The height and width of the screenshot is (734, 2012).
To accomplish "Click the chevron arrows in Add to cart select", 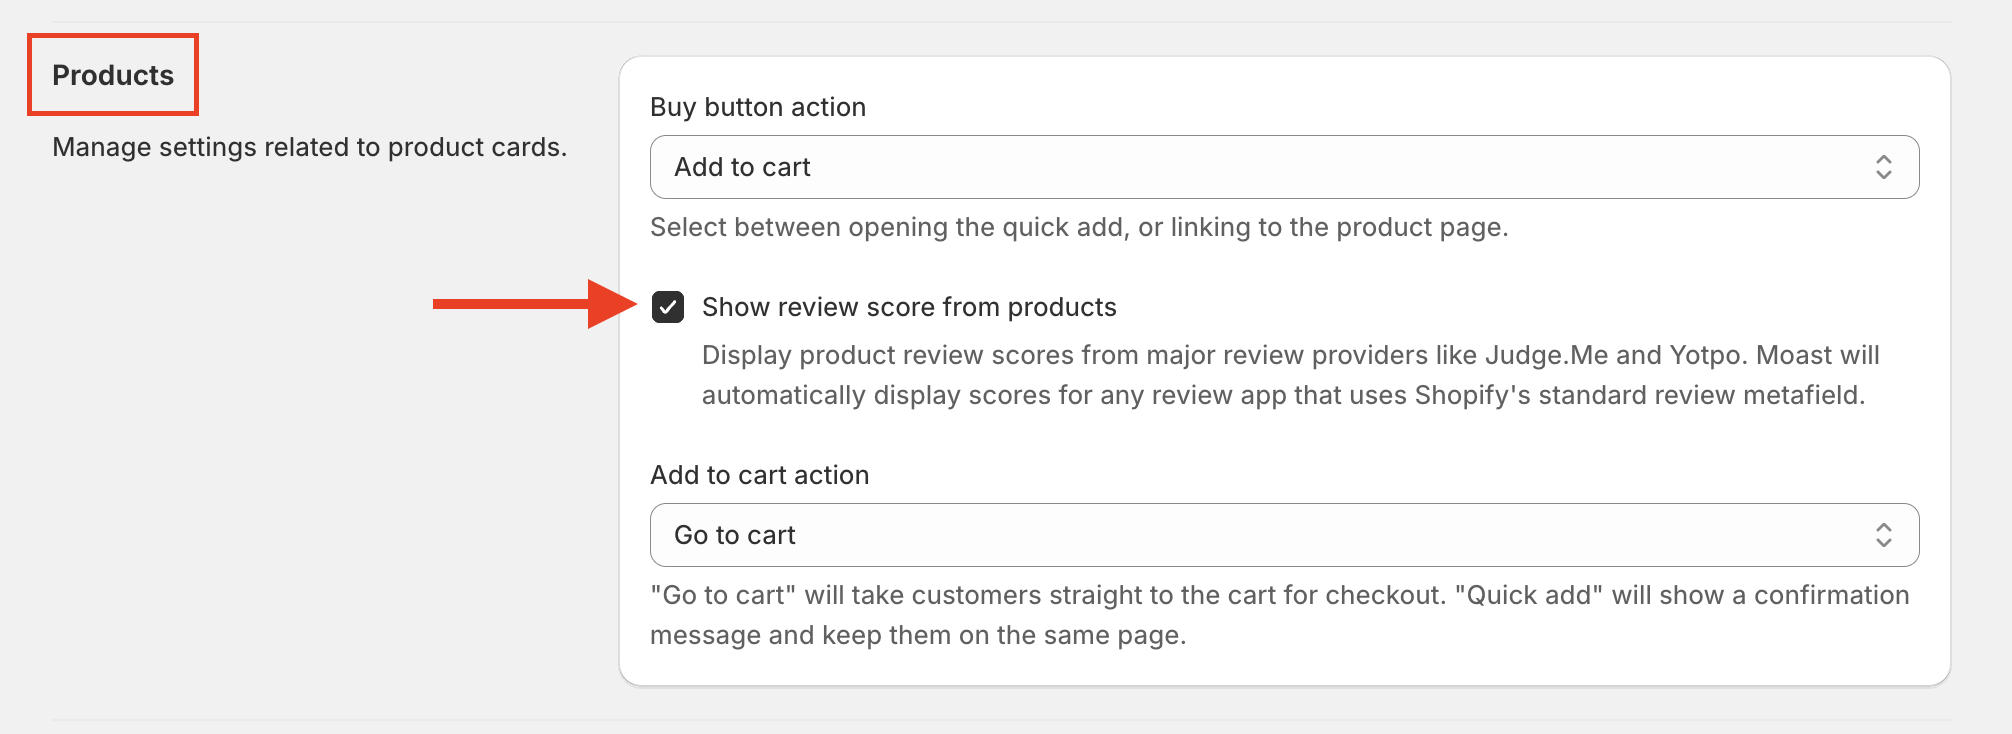I will pyautogui.click(x=1884, y=167).
